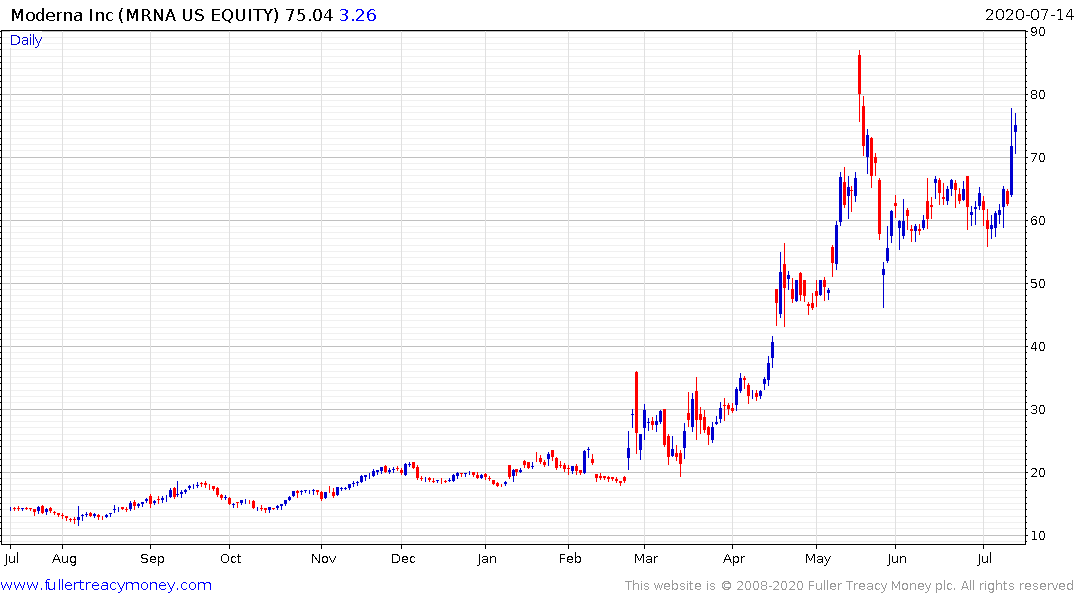1075x600 pixels.
Task: Click the 10 price axis label
Action: pyautogui.click(x=1038, y=536)
